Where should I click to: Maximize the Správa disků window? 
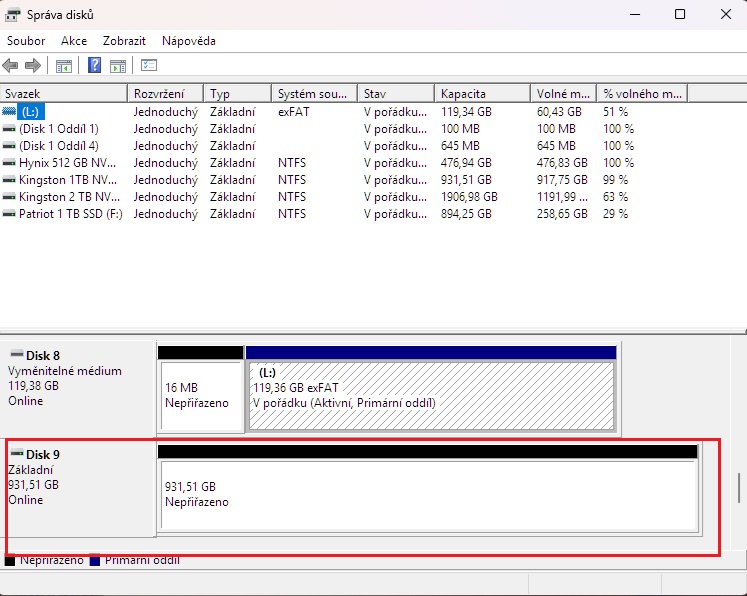coord(680,14)
